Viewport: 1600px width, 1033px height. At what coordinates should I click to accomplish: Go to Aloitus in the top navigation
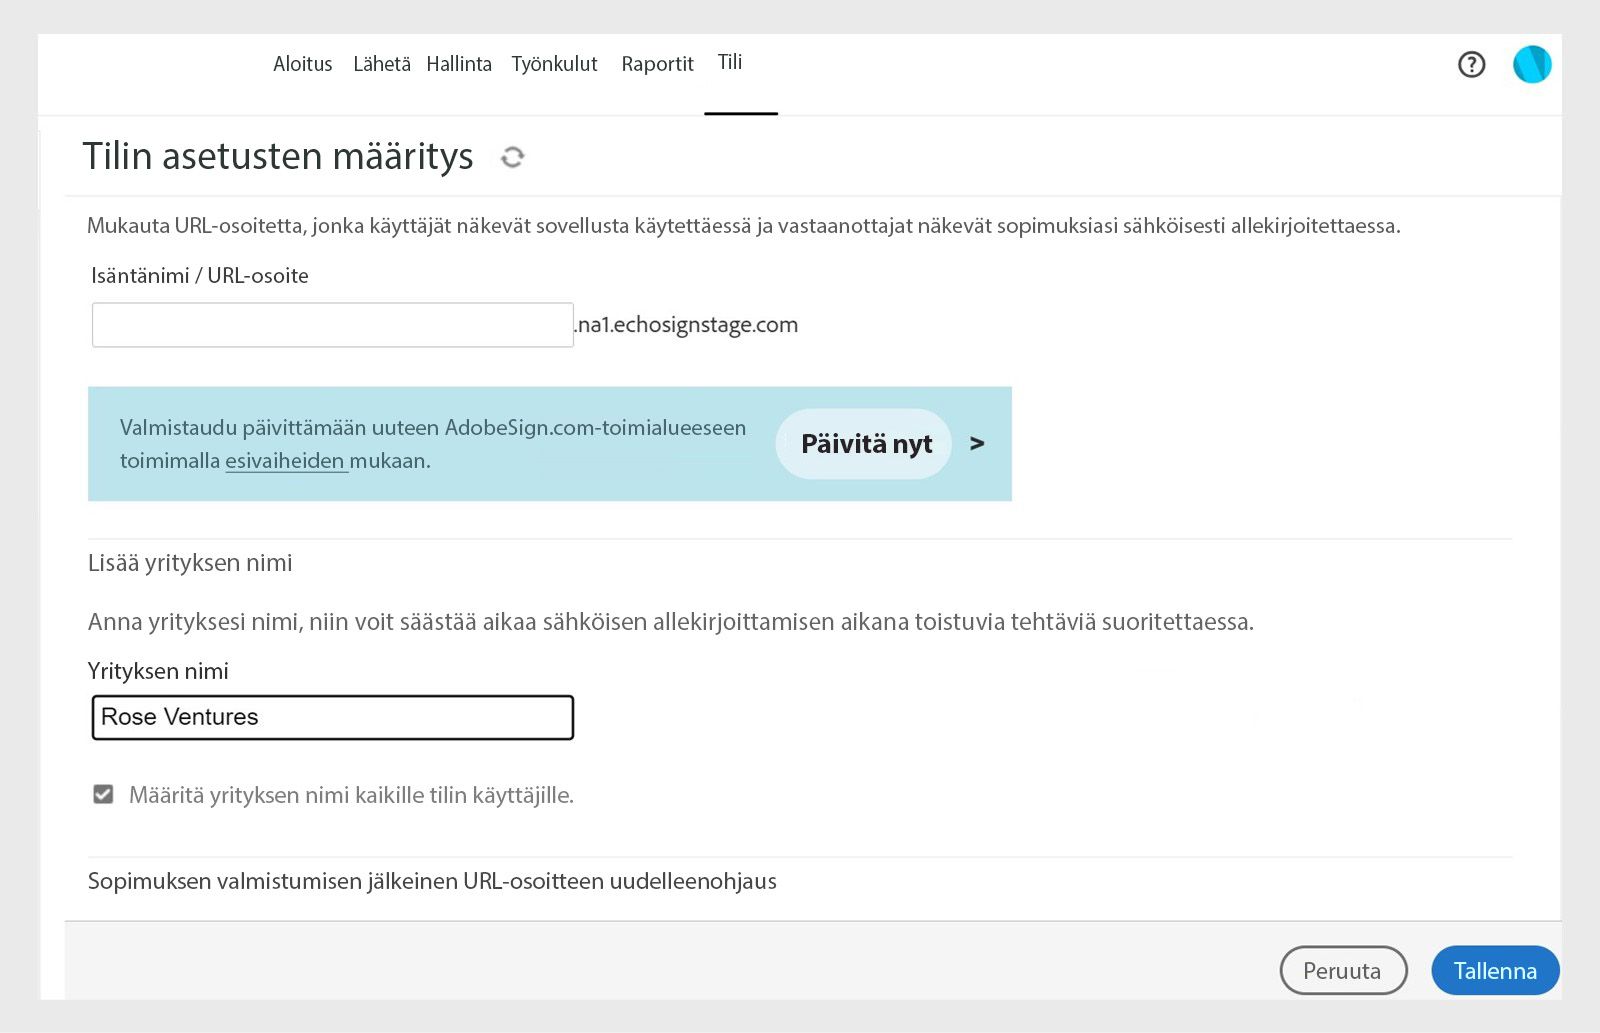tap(302, 64)
